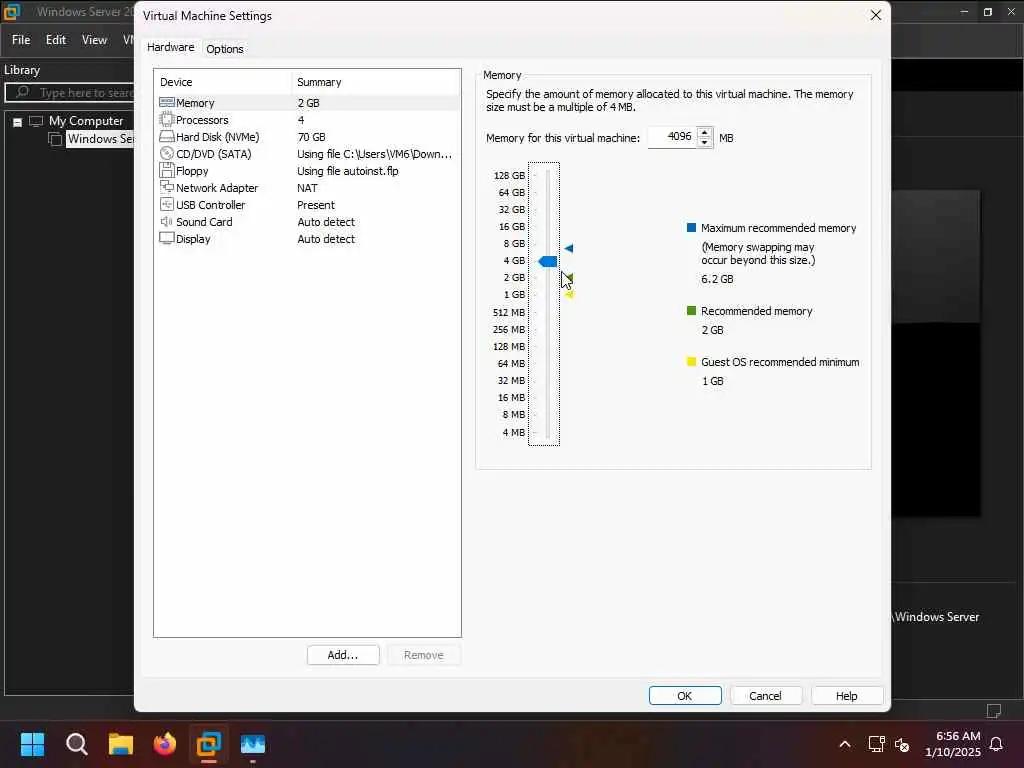
Task: Open the blue monitoring app in taskbar
Action: 253,744
